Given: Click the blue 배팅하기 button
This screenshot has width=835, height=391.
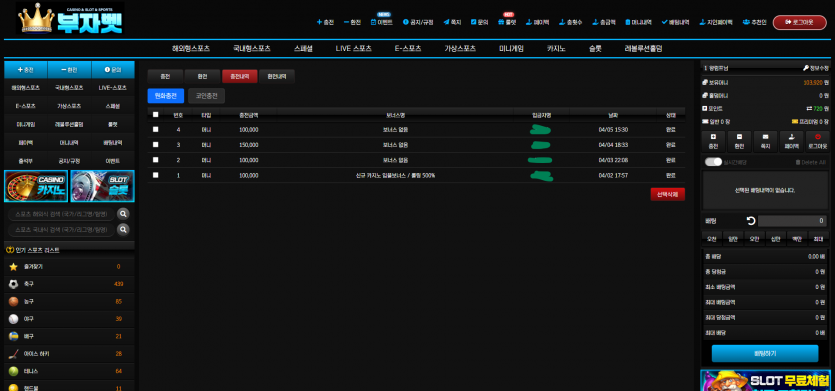Looking at the screenshot, I should pyautogui.click(x=765, y=353).
